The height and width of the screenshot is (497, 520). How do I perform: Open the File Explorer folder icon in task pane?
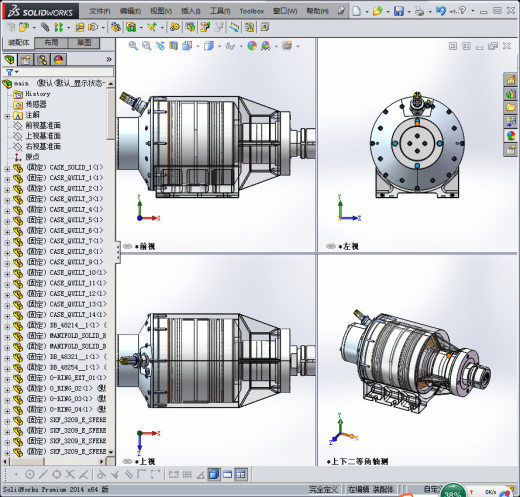coord(511,108)
